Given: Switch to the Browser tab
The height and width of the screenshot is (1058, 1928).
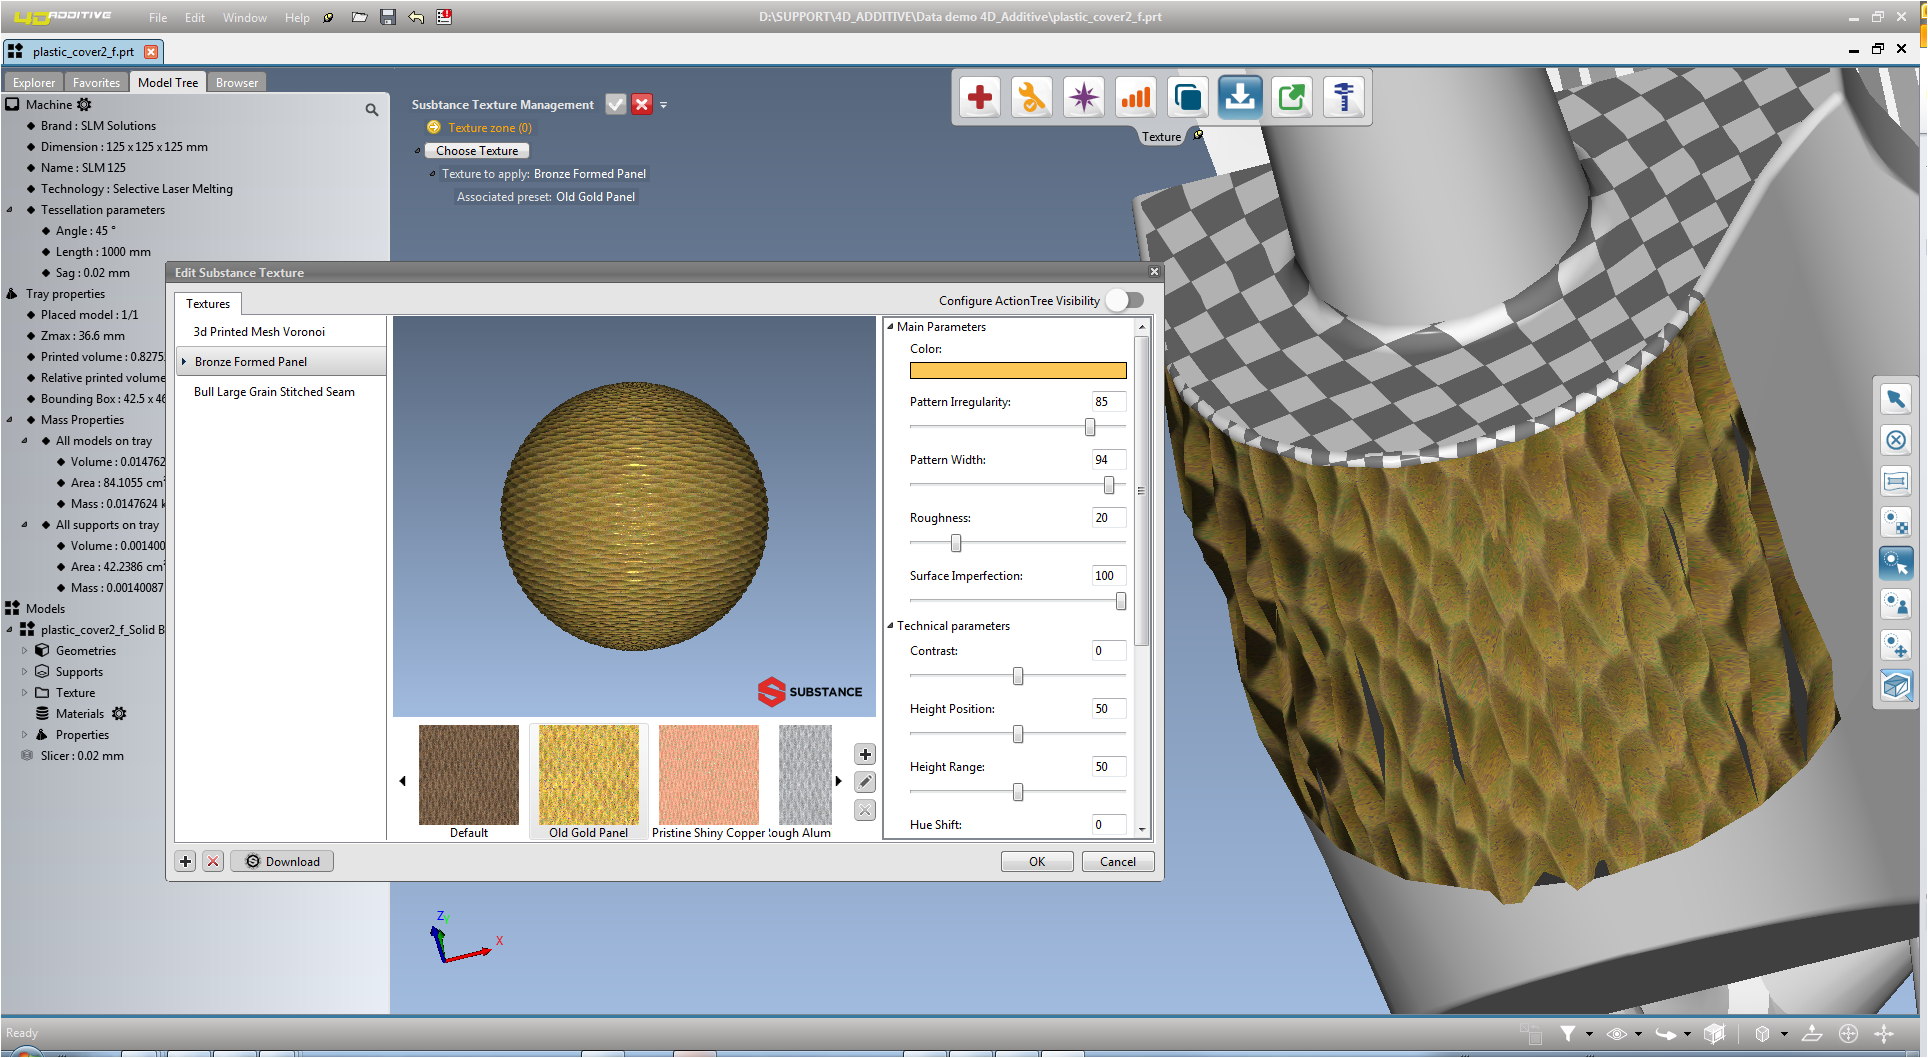Looking at the screenshot, I should click(236, 82).
